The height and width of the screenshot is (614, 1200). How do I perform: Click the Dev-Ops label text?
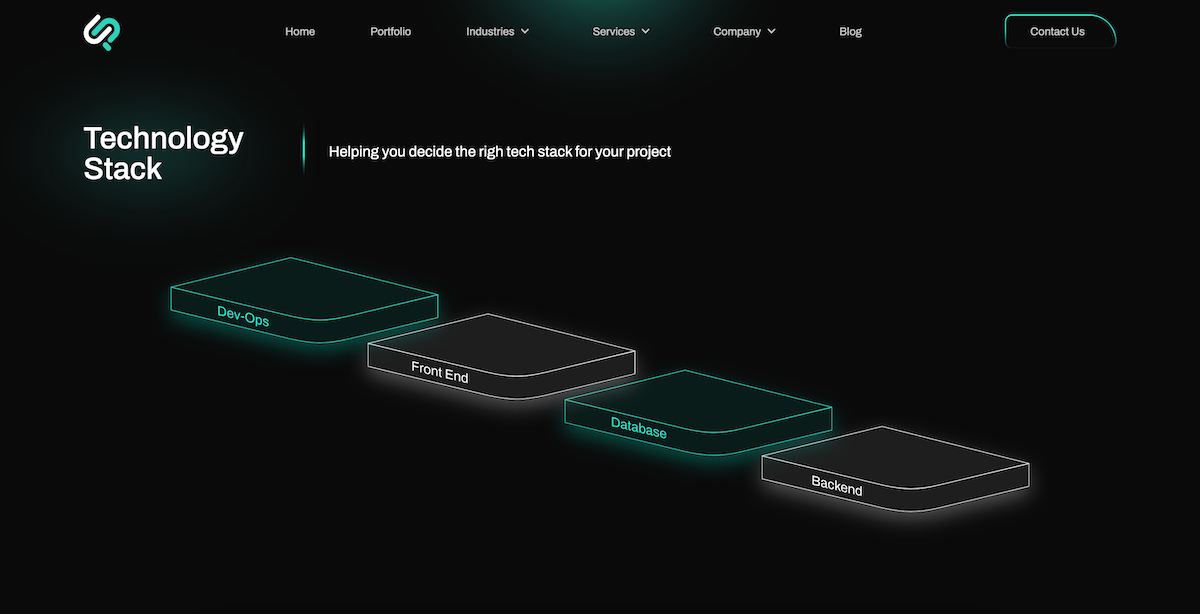[x=243, y=317]
